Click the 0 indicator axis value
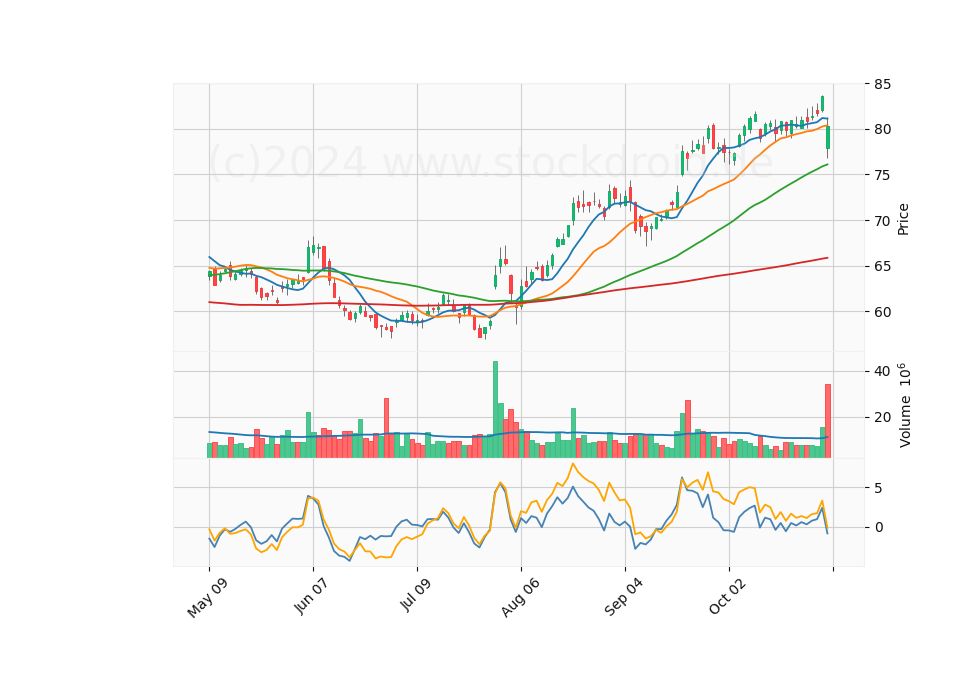The image size is (960, 690). click(879, 527)
